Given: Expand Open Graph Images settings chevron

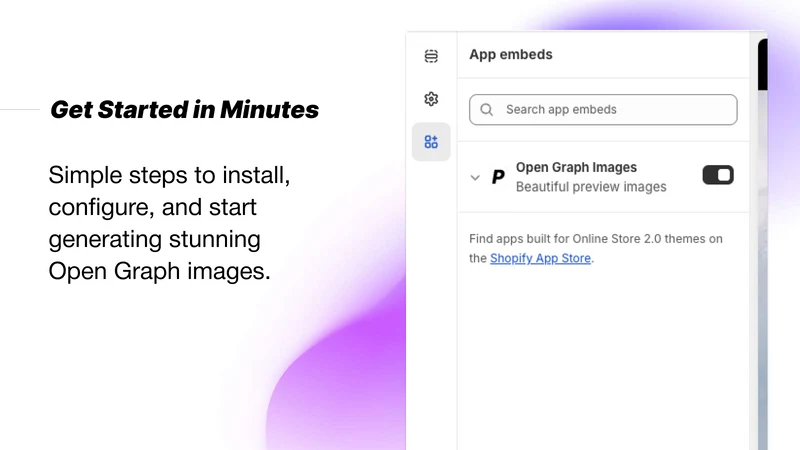Looking at the screenshot, I should (x=475, y=178).
